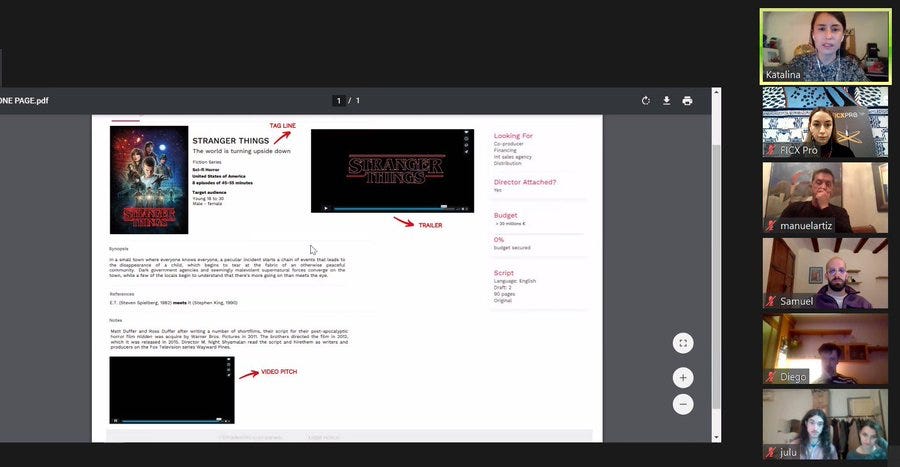
Task: Click the 'Sci-fi Horror' genre line
Action: tap(205, 170)
